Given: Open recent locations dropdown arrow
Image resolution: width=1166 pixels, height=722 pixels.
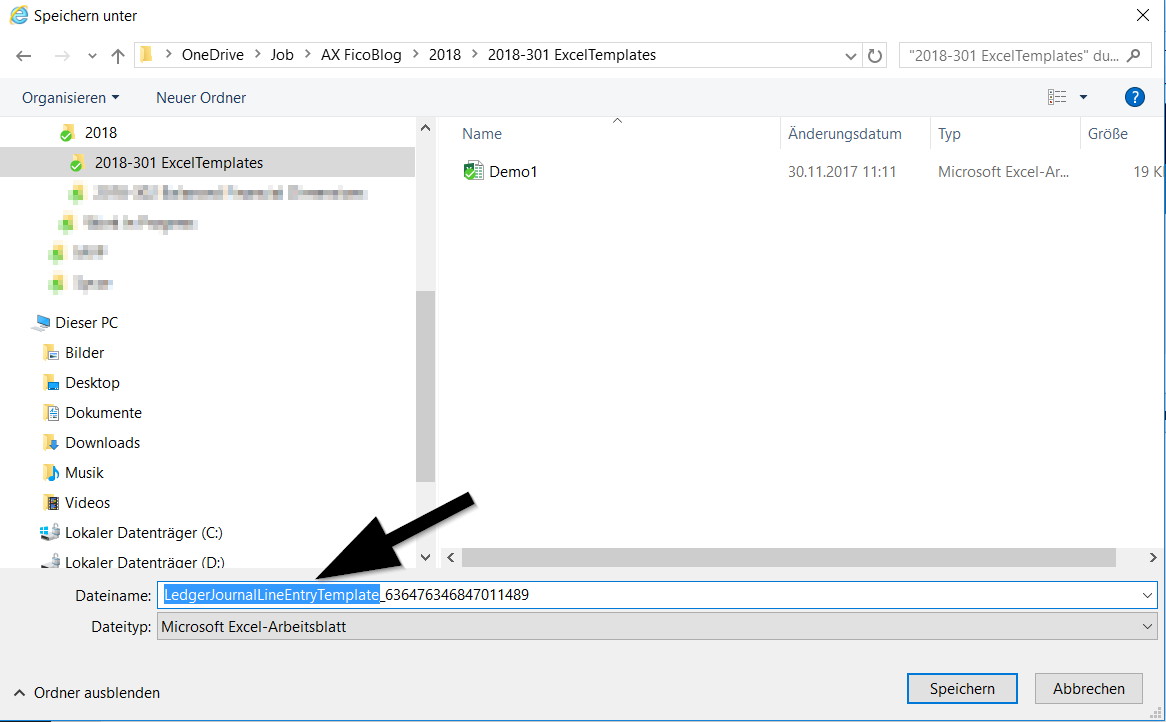Looking at the screenshot, I should tap(92, 56).
